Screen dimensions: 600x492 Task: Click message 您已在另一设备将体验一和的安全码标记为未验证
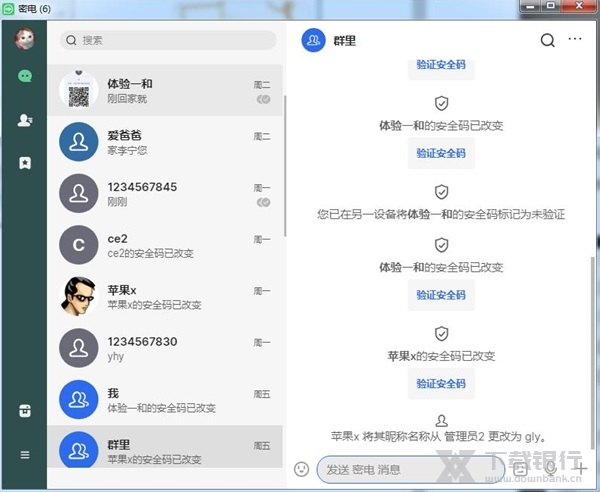tap(441, 214)
